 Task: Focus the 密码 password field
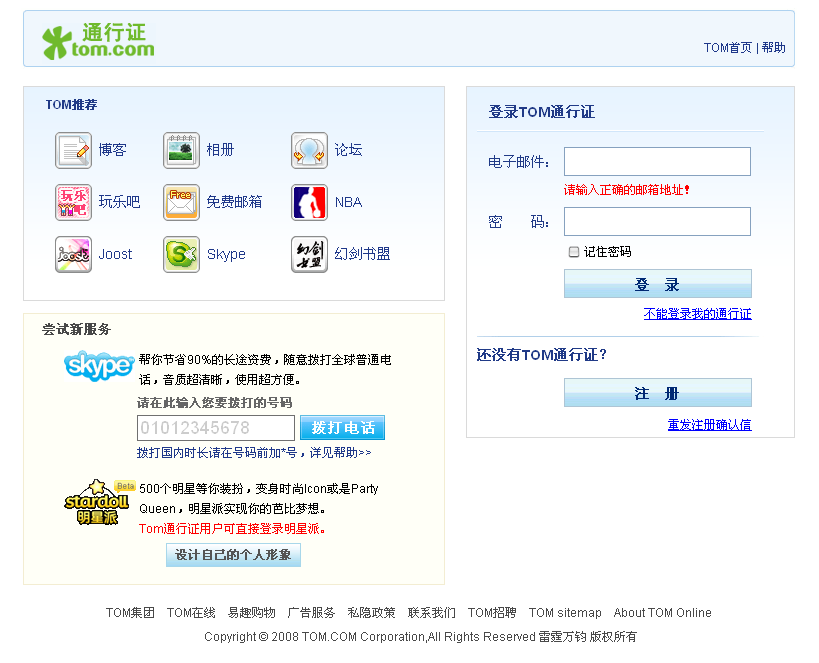[x=657, y=222]
